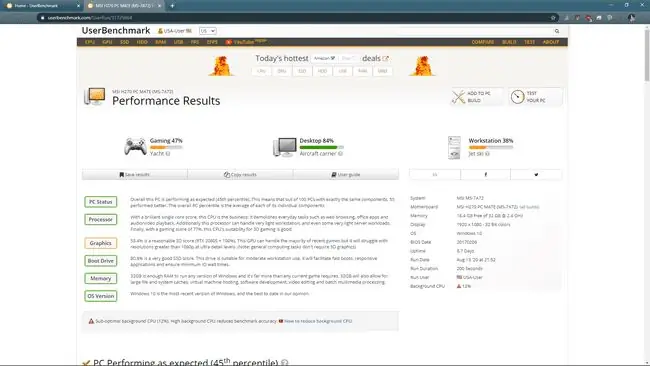This screenshot has width=650, height=366.
Task: Click the Desktop 84% progress bar
Action: click(322, 147)
